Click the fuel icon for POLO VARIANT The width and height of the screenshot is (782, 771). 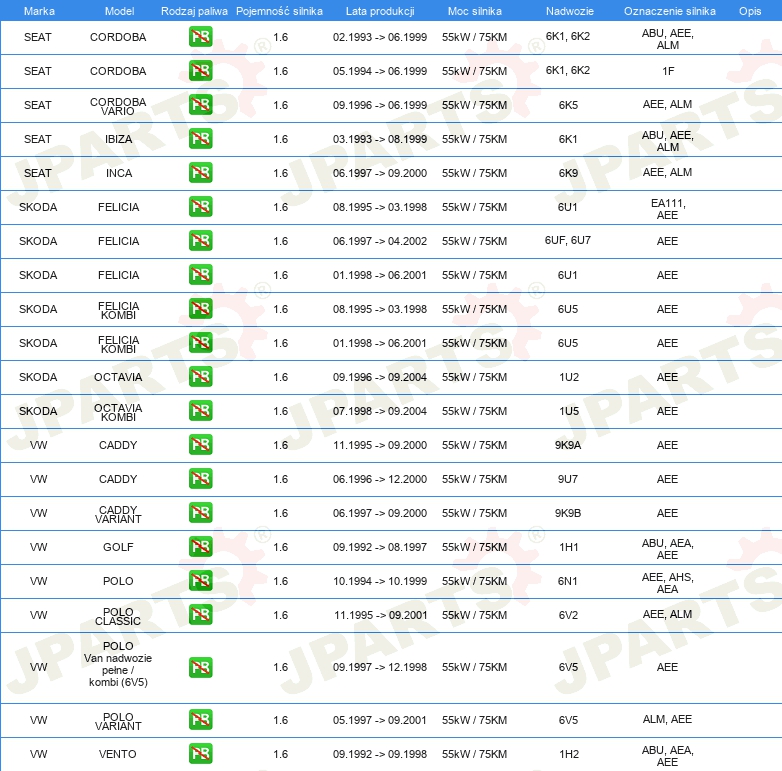pos(200,720)
